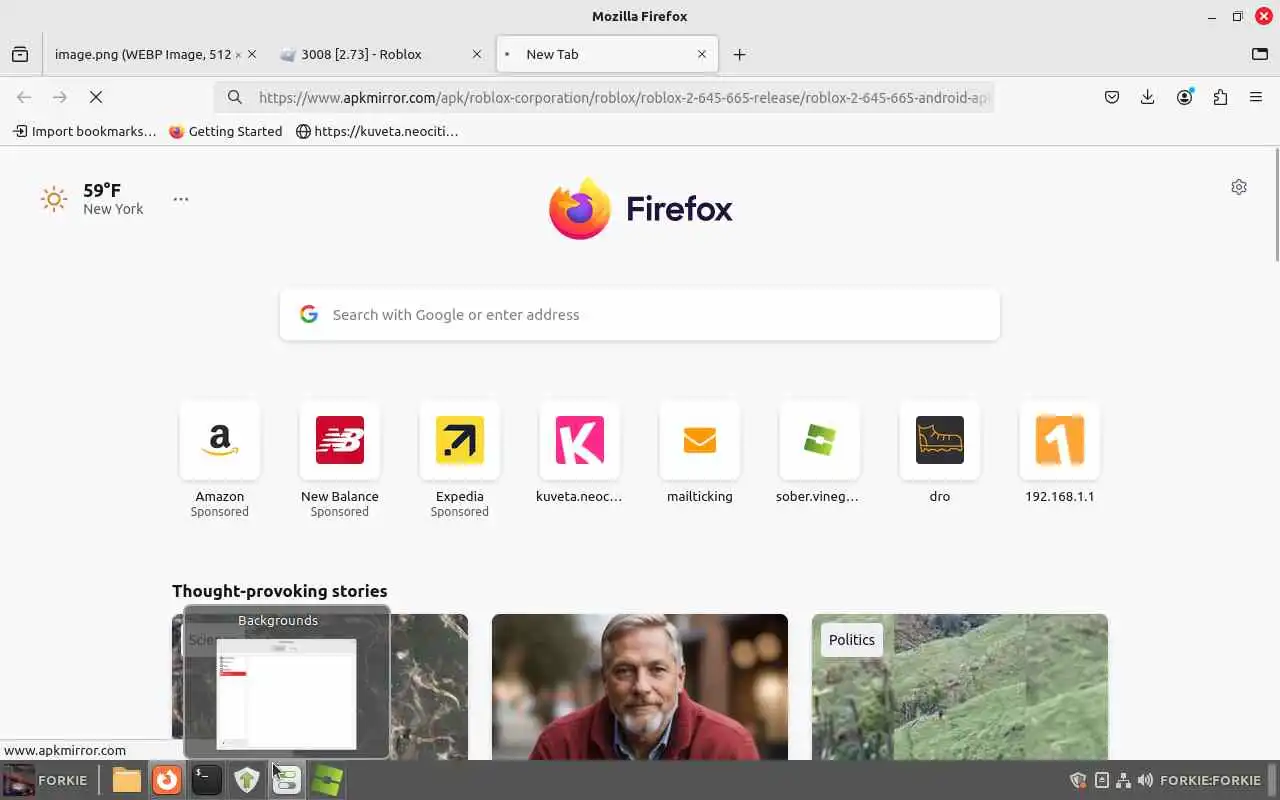The width and height of the screenshot is (1280, 800).
Task: Click the Thought-provoking stories heading
Action: point(280,591)
